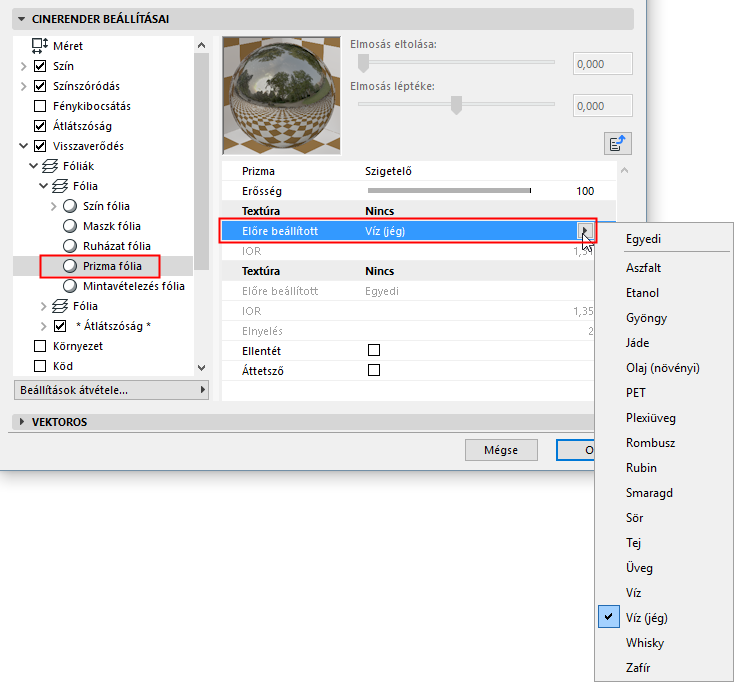
Task: Expand the Szín tree item
Action: click(23, 66)
